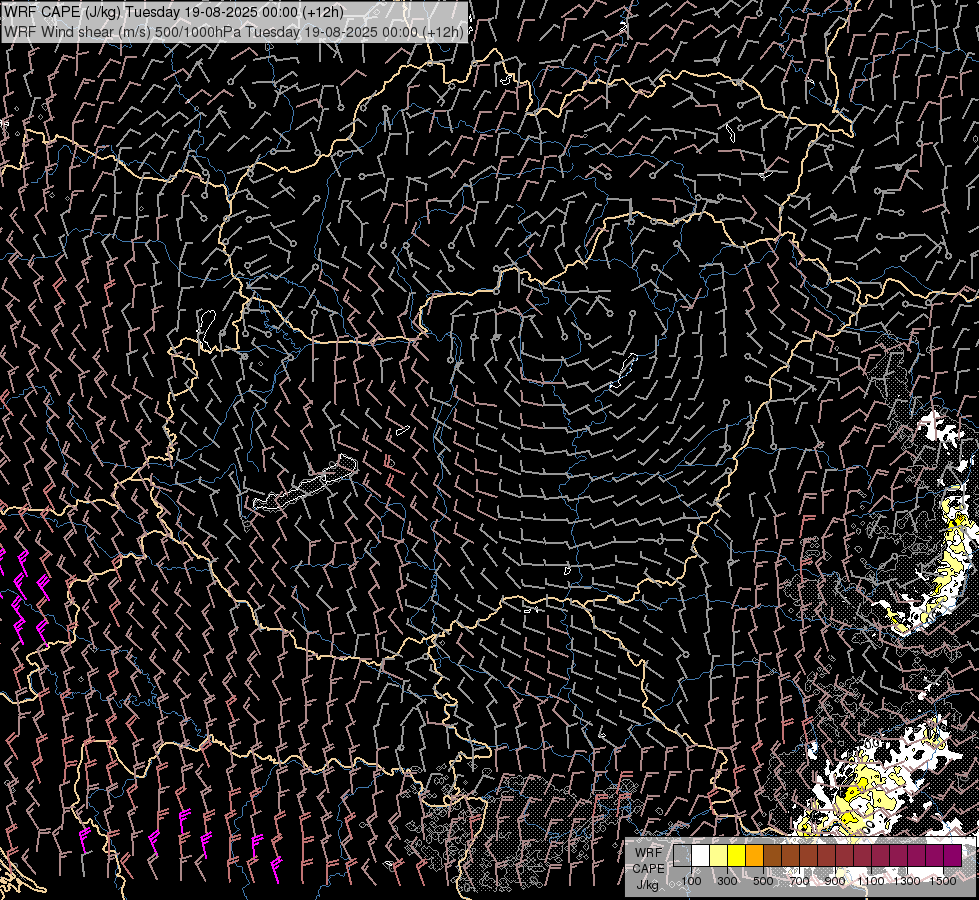Click the 1500 value on the legend
This screenshot has width=979, height=900.
coord(943,881)
